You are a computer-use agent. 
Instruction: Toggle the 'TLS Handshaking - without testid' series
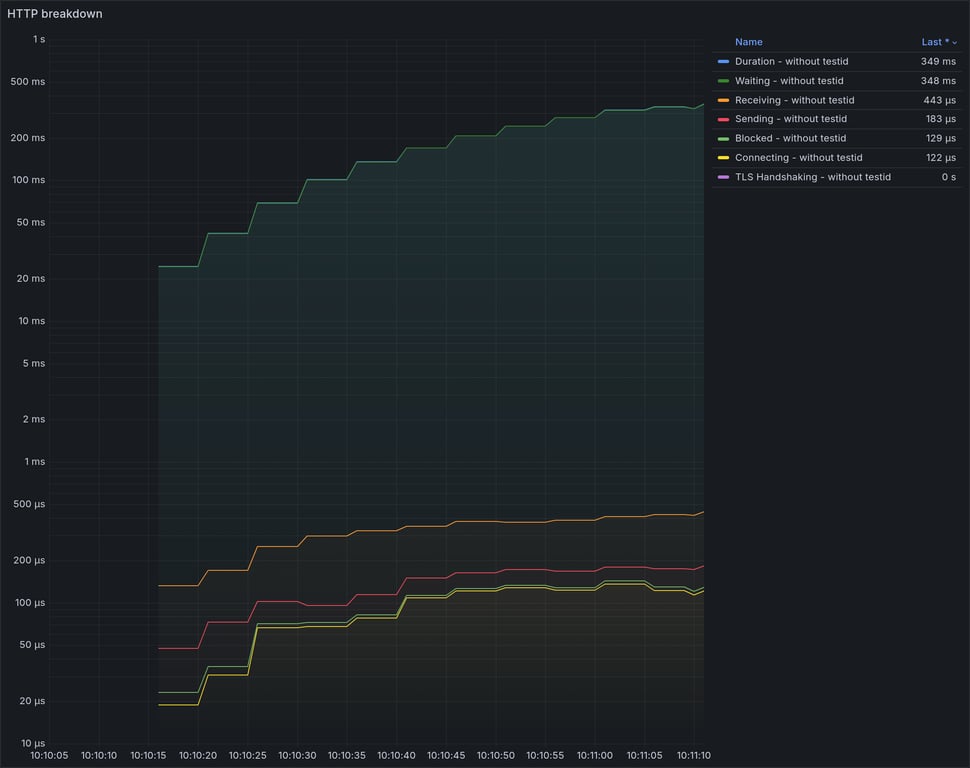813,177
